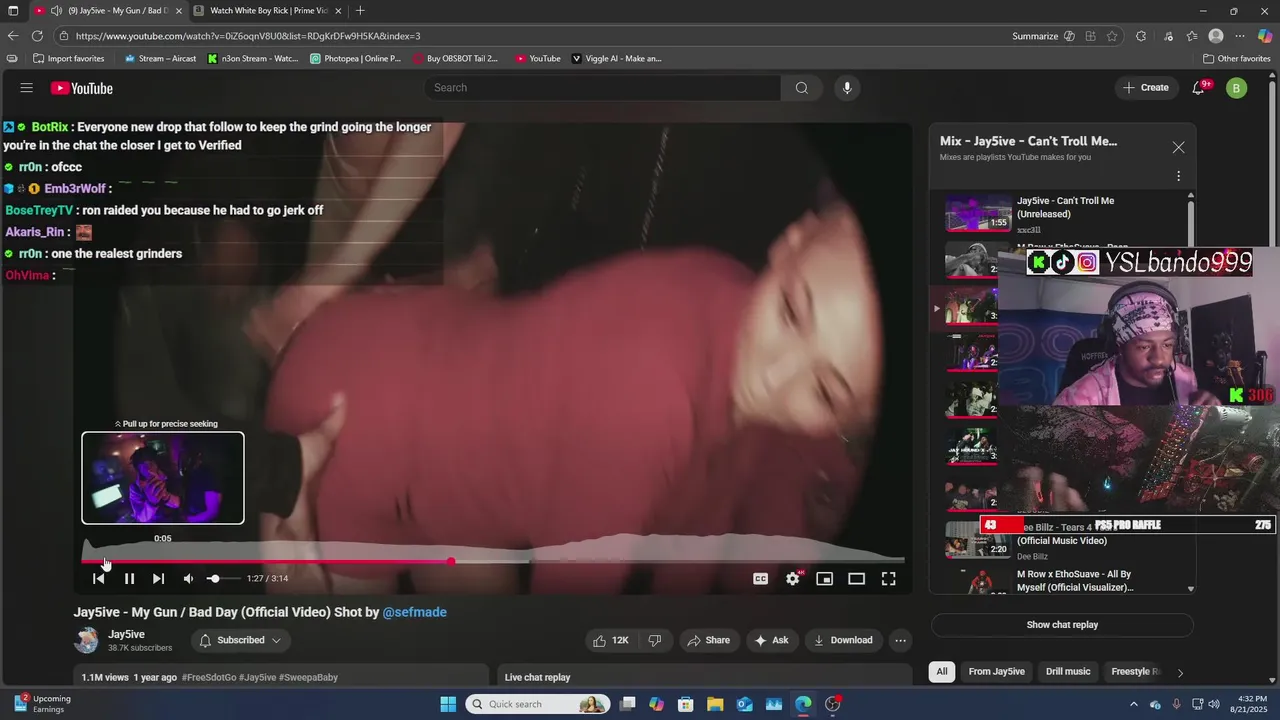
Task: Seek using the red video progress bar
Action: (493, 561)
